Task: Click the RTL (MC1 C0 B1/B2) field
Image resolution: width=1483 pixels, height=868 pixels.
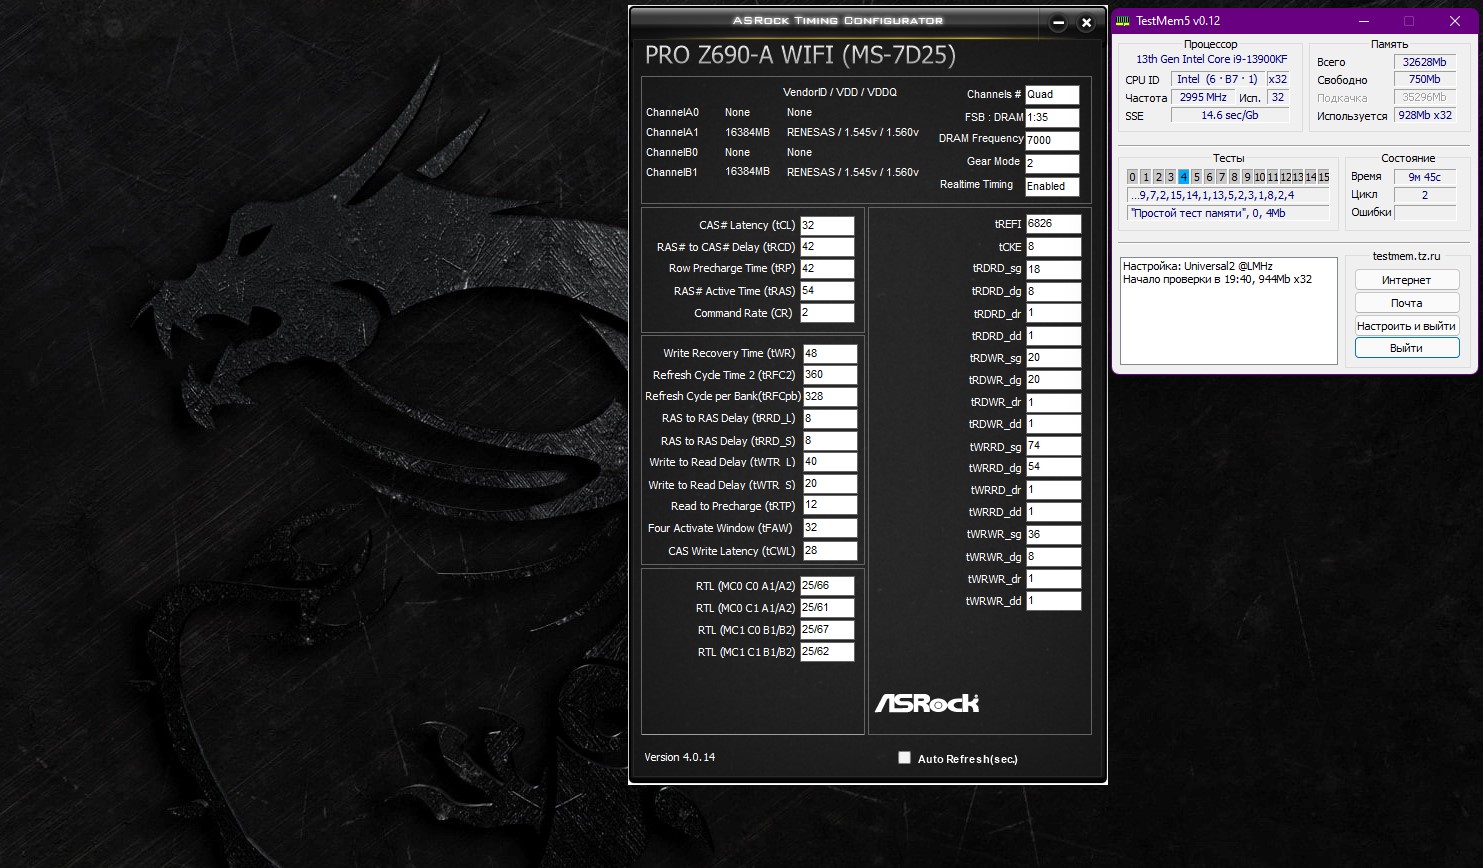Action: click(827, 630)
